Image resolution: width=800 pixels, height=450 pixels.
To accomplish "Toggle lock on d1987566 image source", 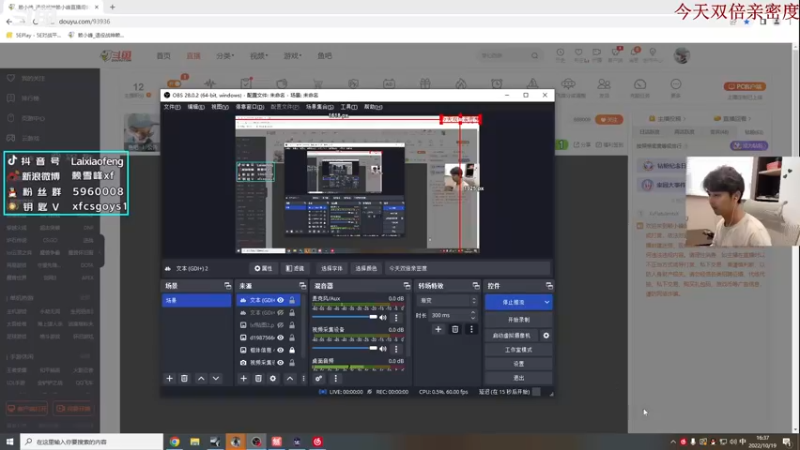I will click(292, 338).
